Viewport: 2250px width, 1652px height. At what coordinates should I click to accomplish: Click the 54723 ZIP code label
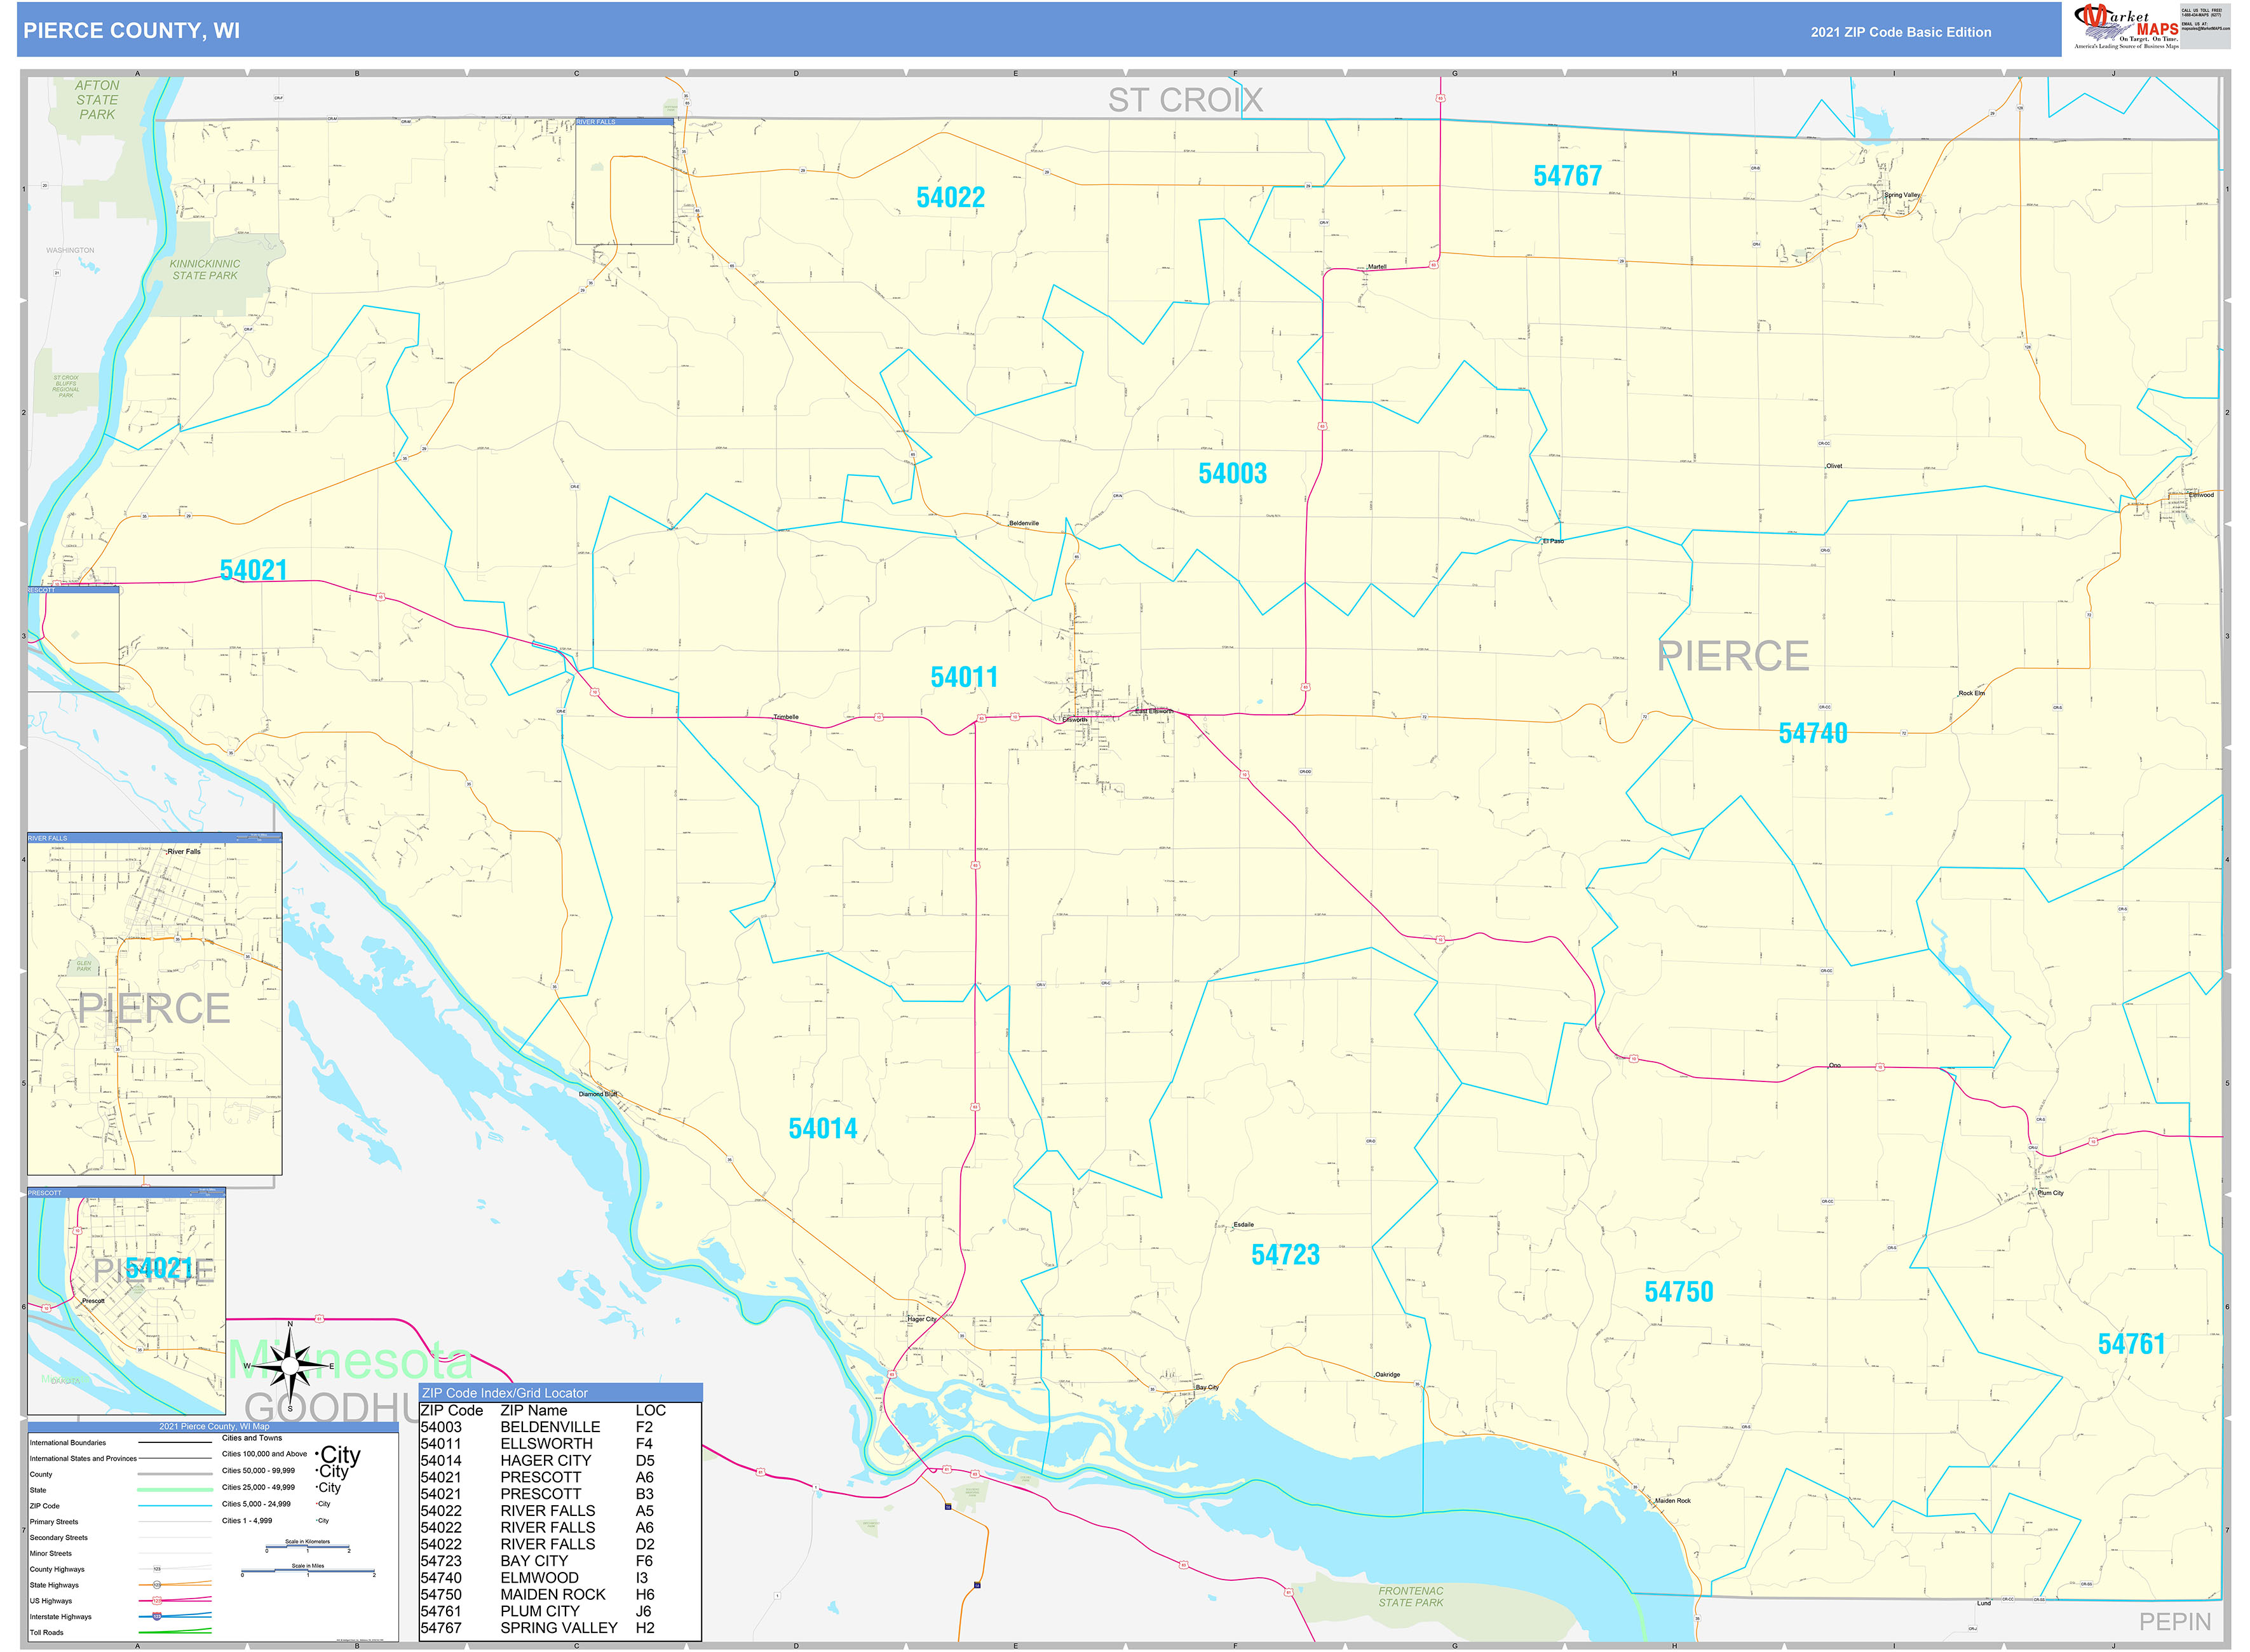click(1285, 1254)
